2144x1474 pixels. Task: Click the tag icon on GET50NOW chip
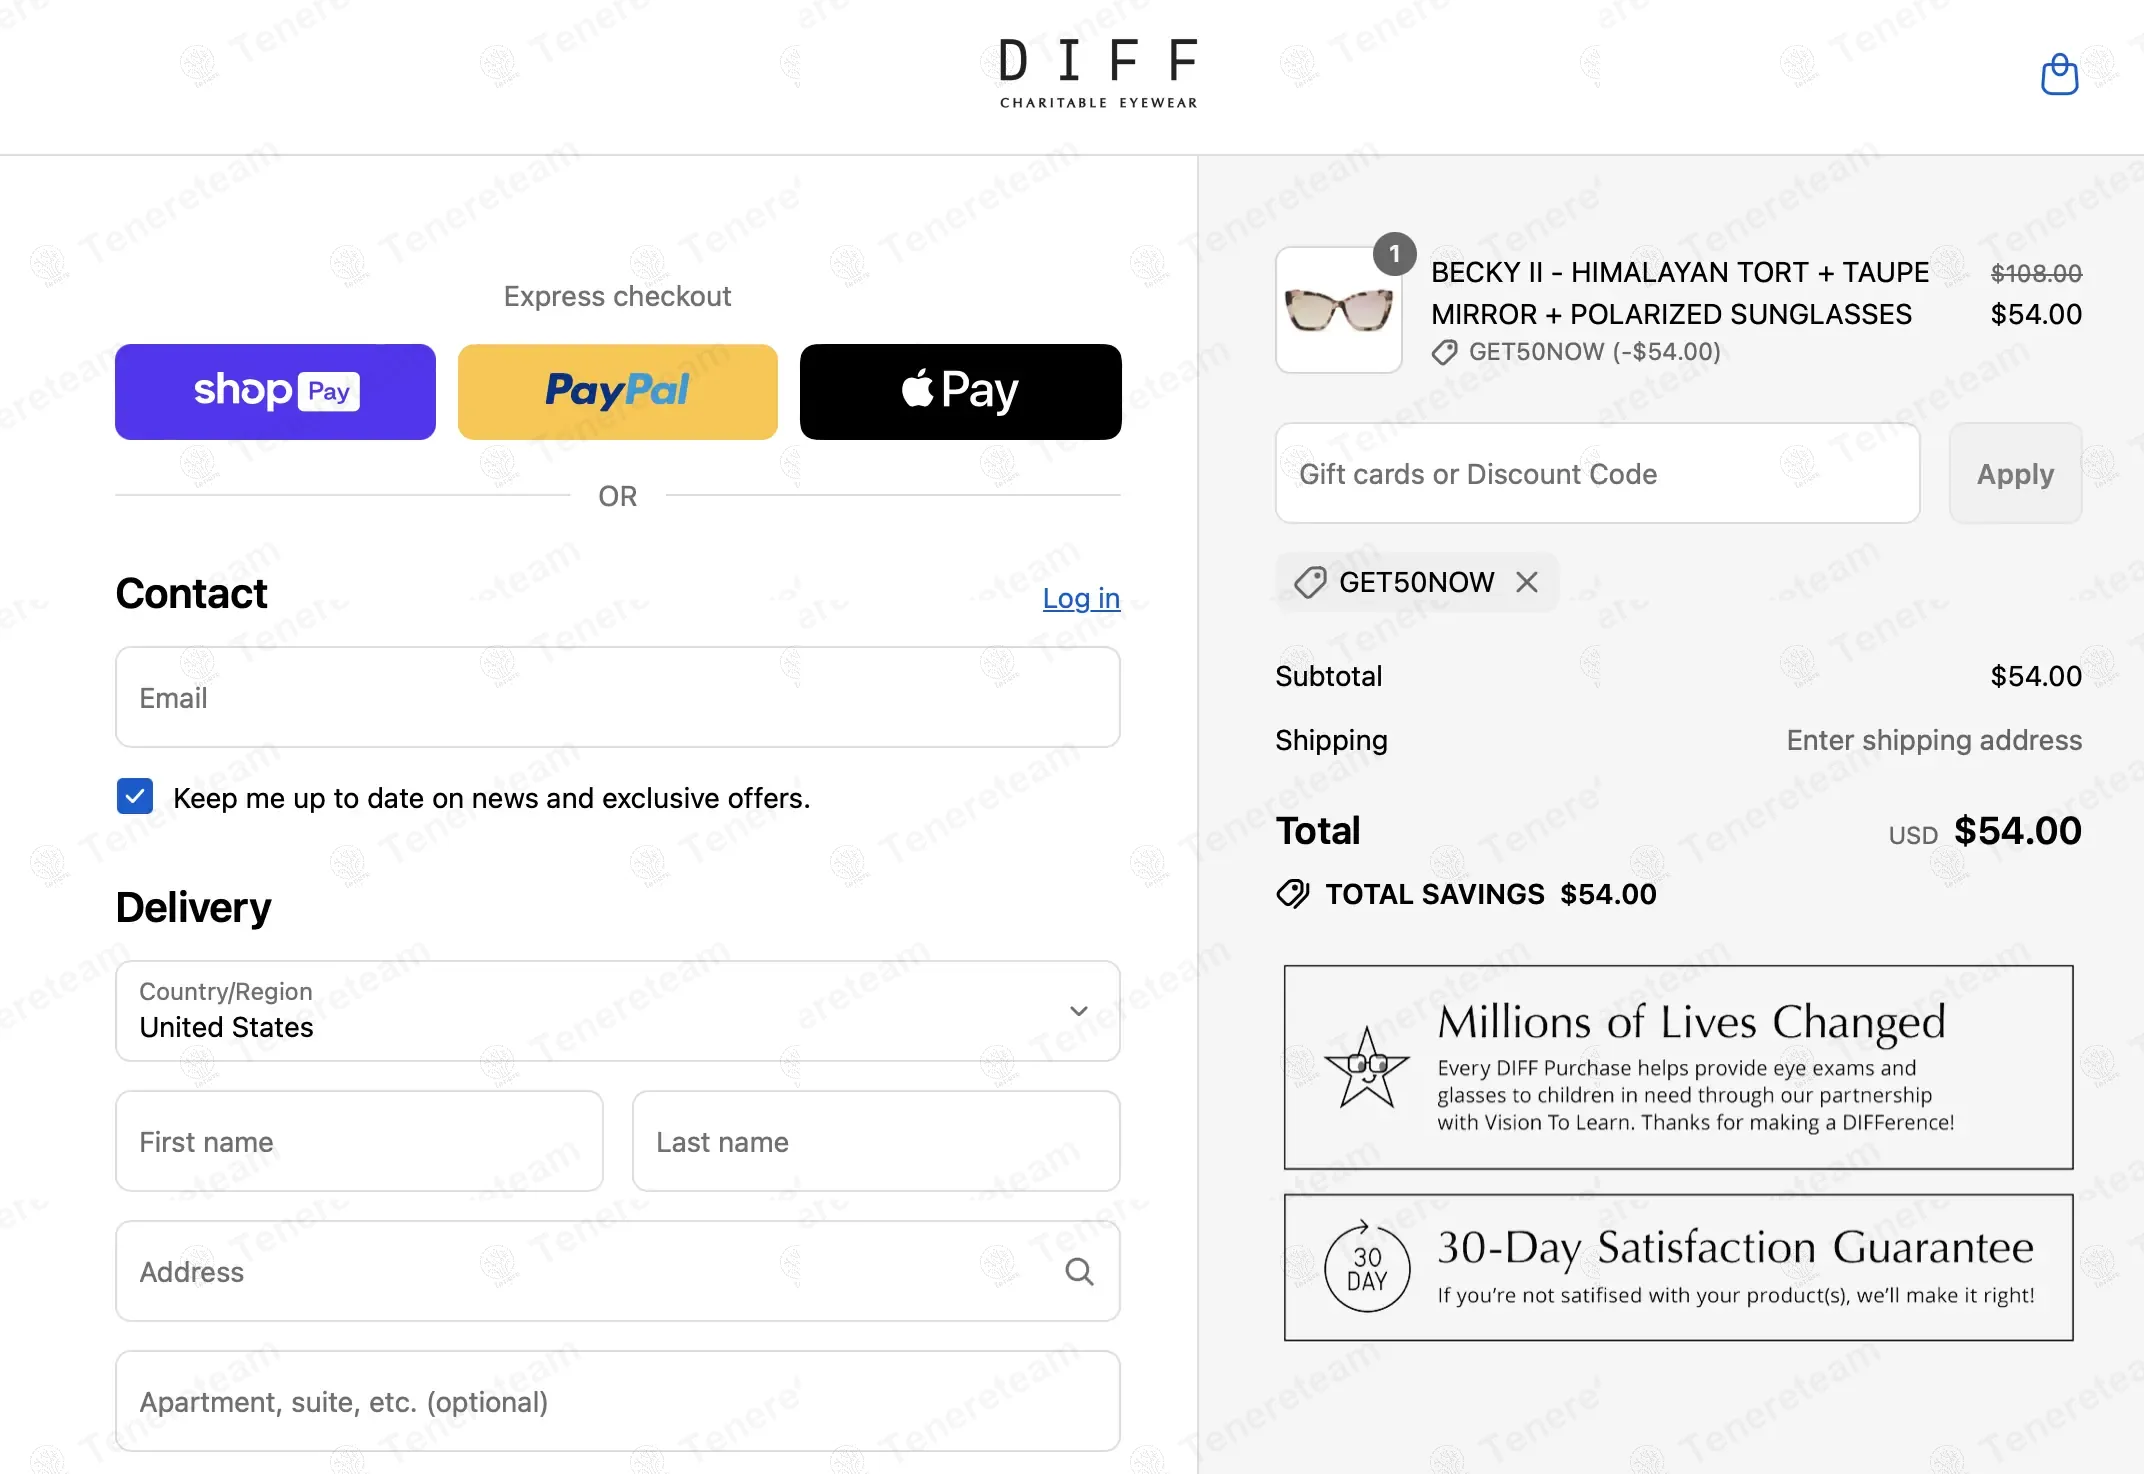coord(1309,582)
